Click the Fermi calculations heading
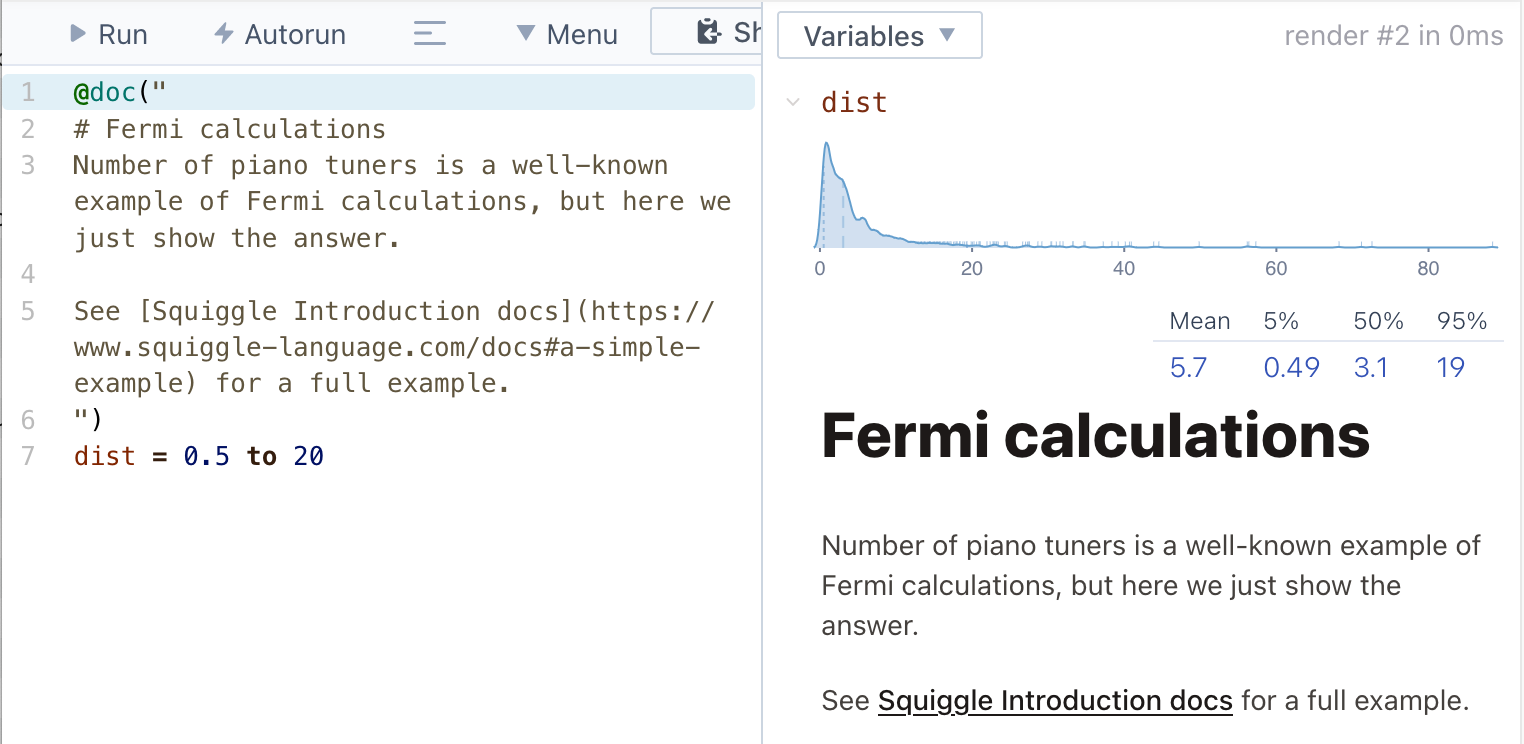Screen dimensions: 1524x744 (x=1095, y=435)
